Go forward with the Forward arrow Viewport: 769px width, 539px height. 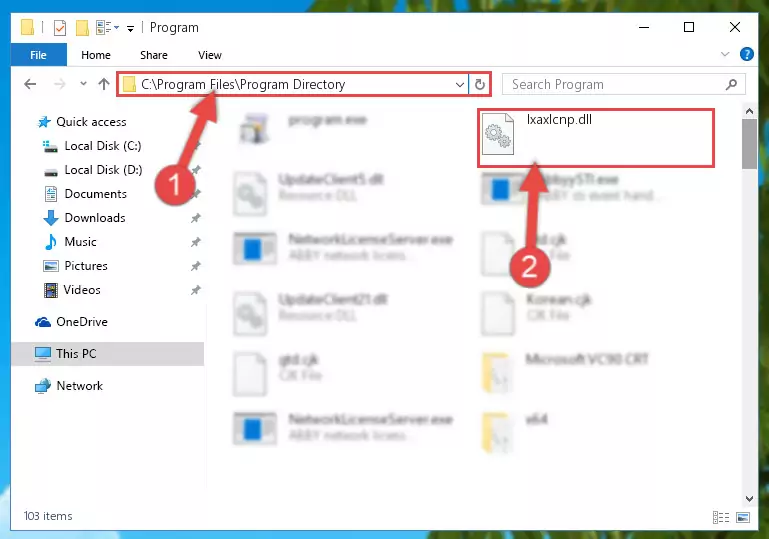click(x=60, y=84)
